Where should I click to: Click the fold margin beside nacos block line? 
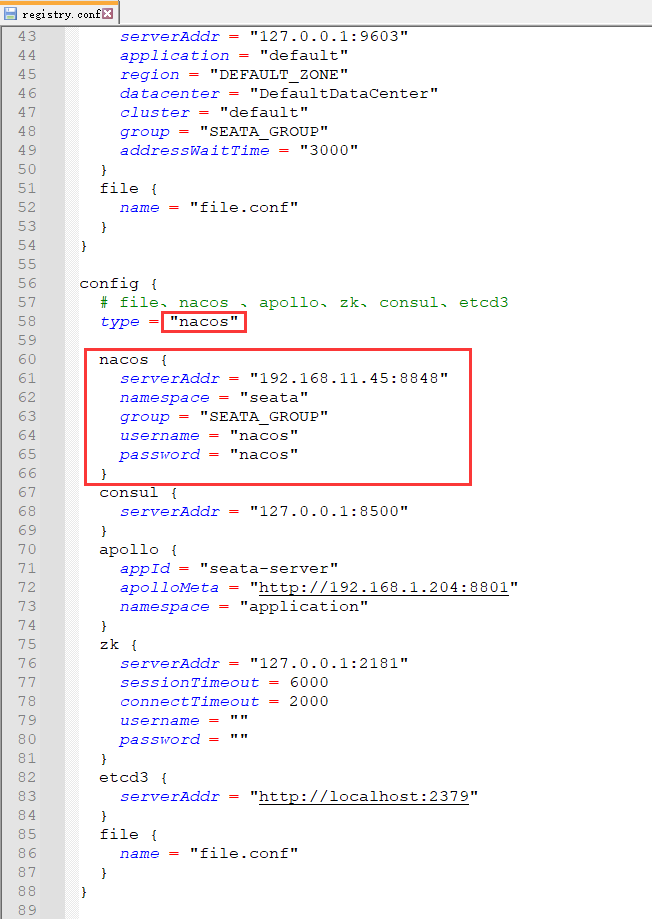[71, 359]
